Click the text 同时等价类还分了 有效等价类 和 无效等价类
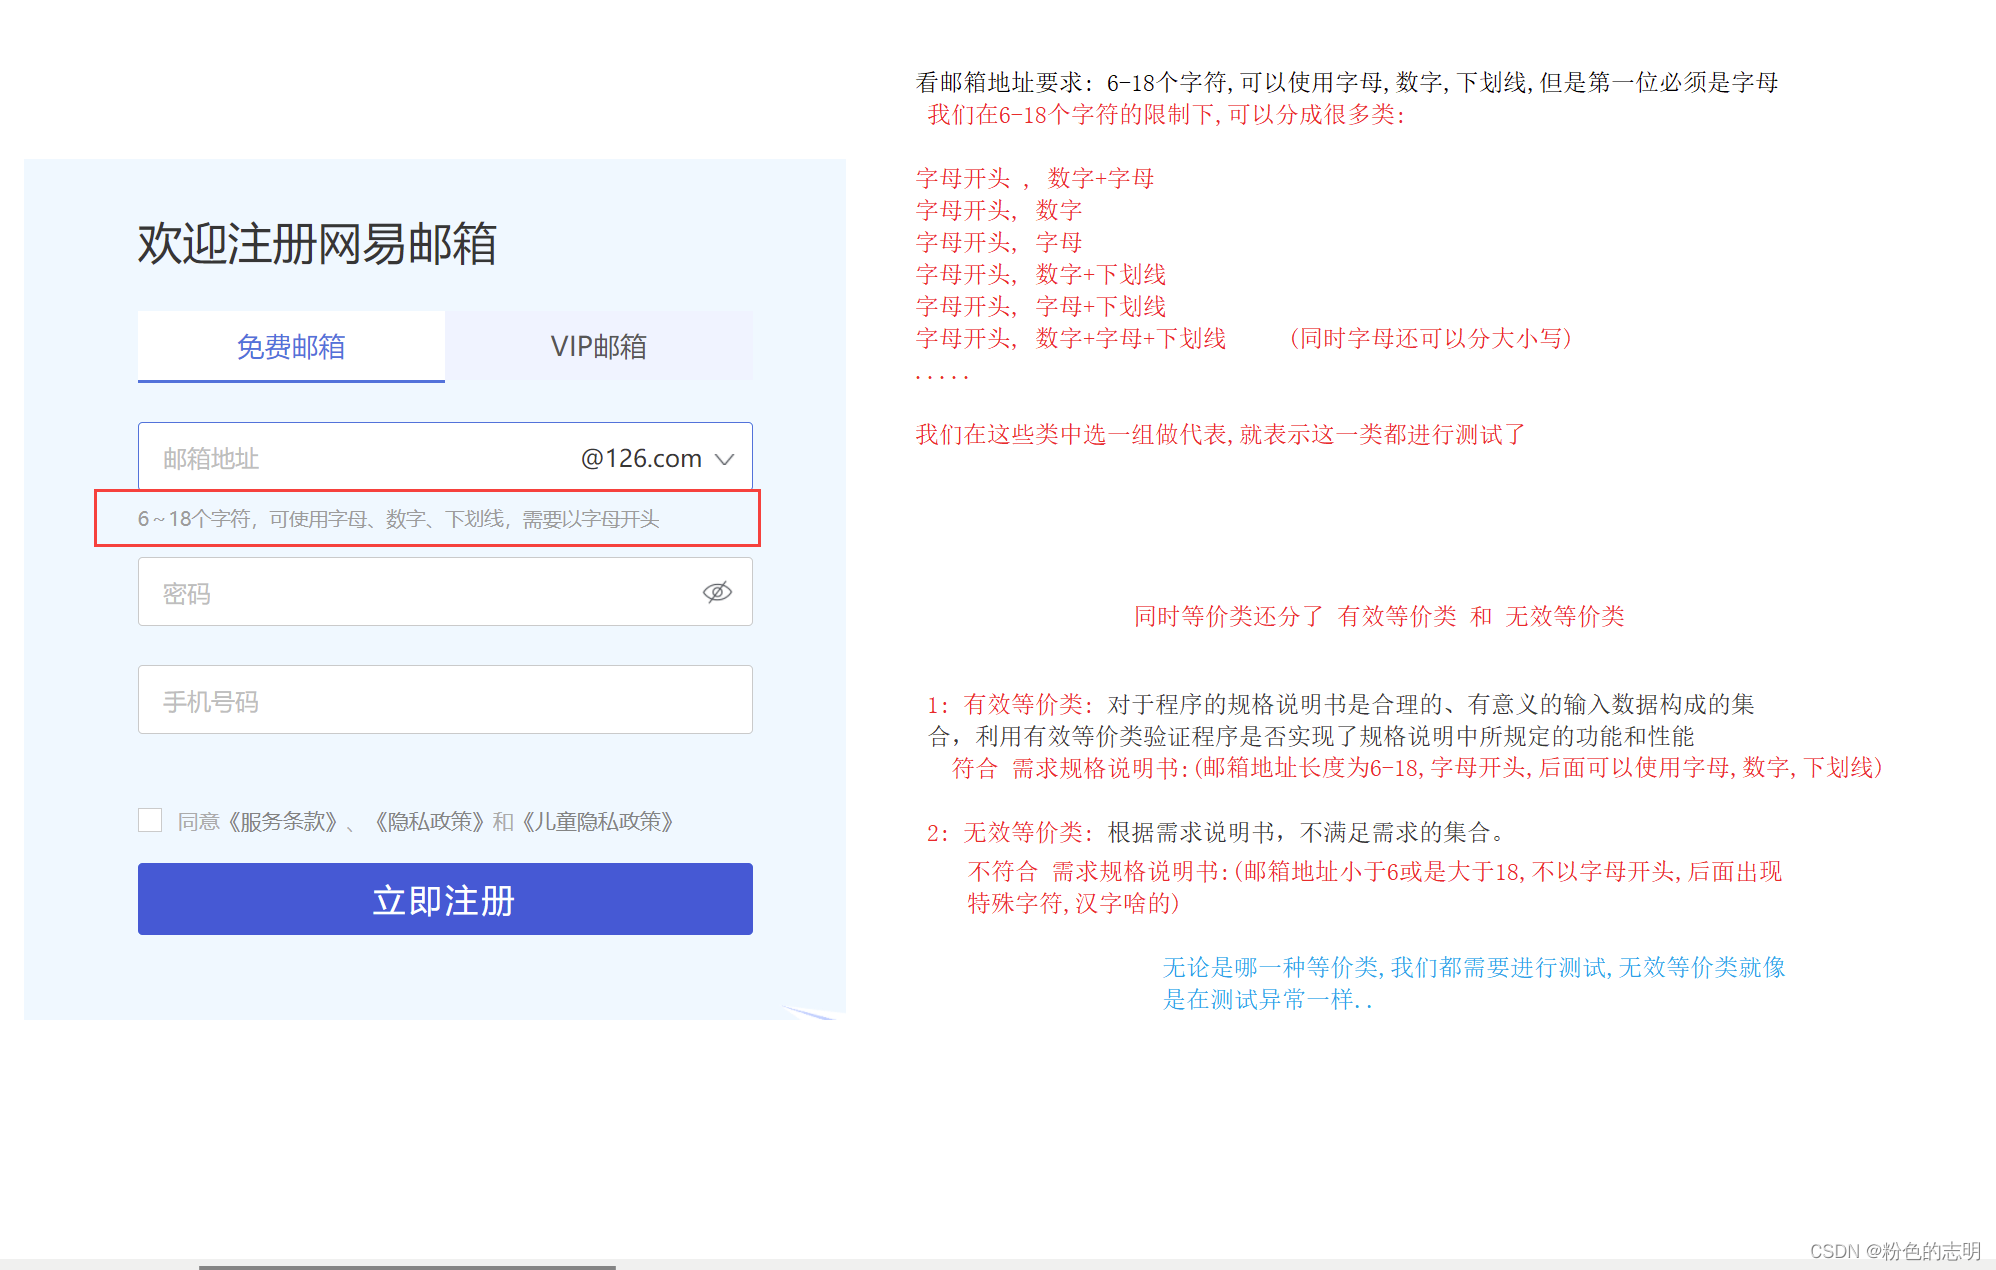Viewport: 1996px width, 1270px height. click(1379, 617)
